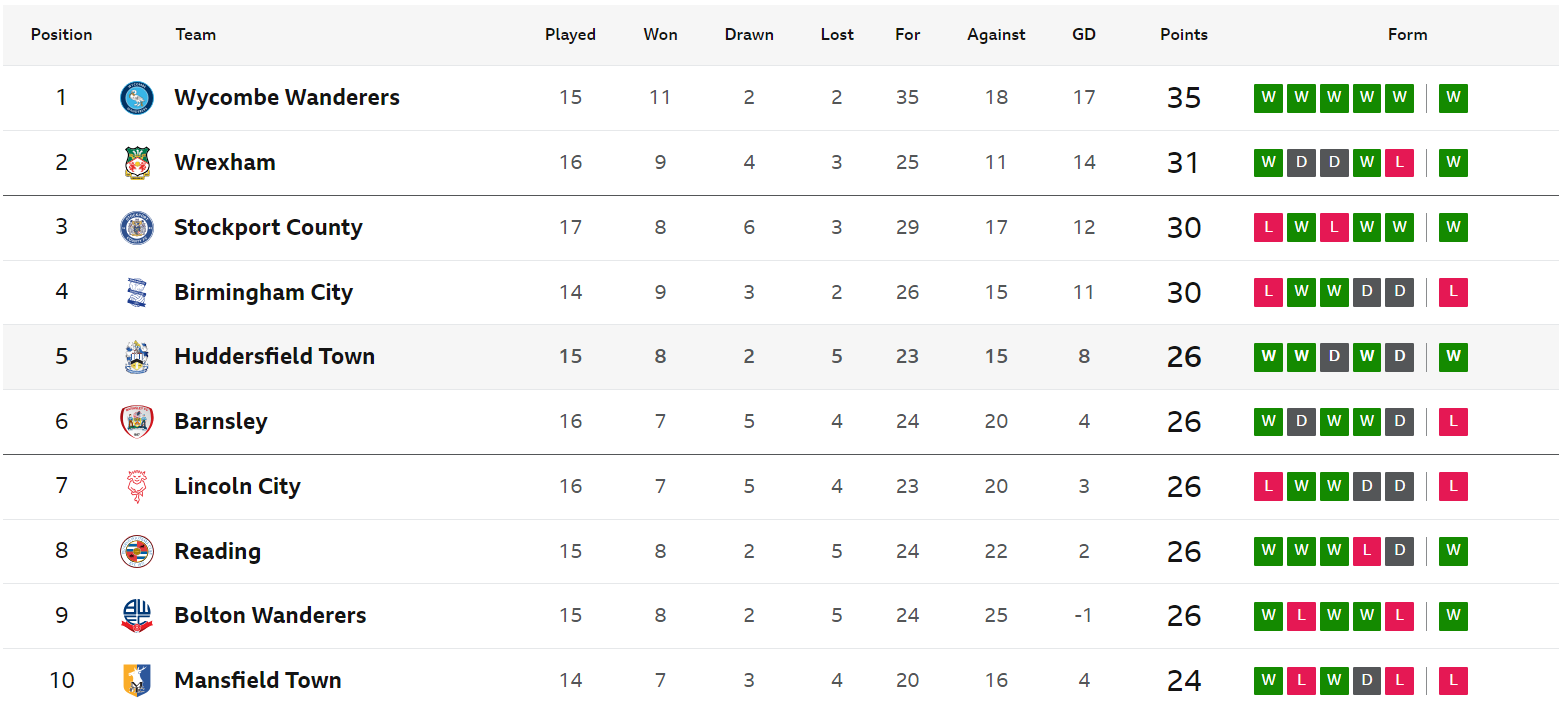The width and height of the screenshot is (1559, 709).
Task: Click the Reading club badge
Action: pos(136,551)
